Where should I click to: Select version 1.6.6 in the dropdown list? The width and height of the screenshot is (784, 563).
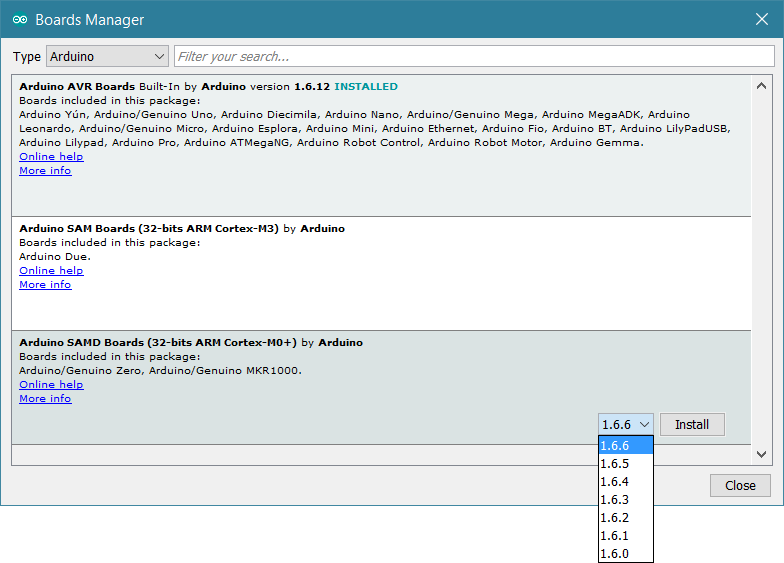coord(626,446)
